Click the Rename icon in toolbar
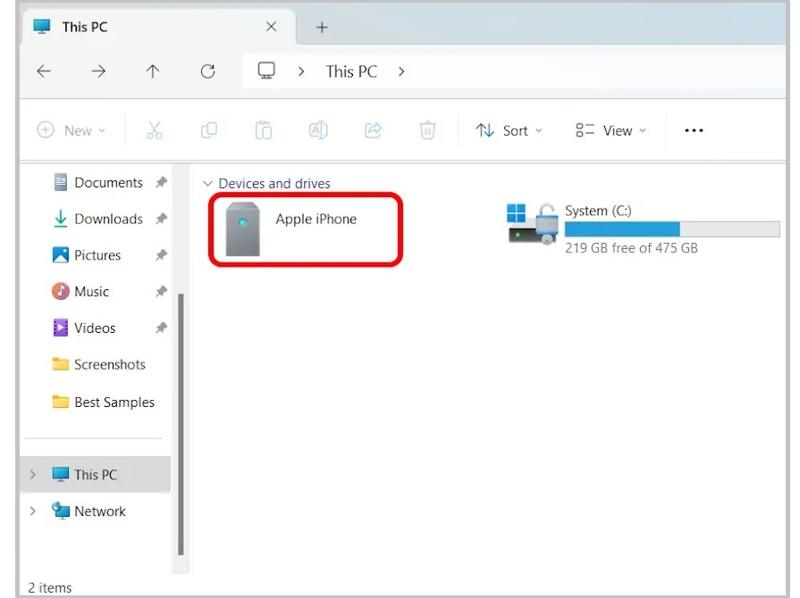Screen dimensions: 800x598 [x=318, y=131]
